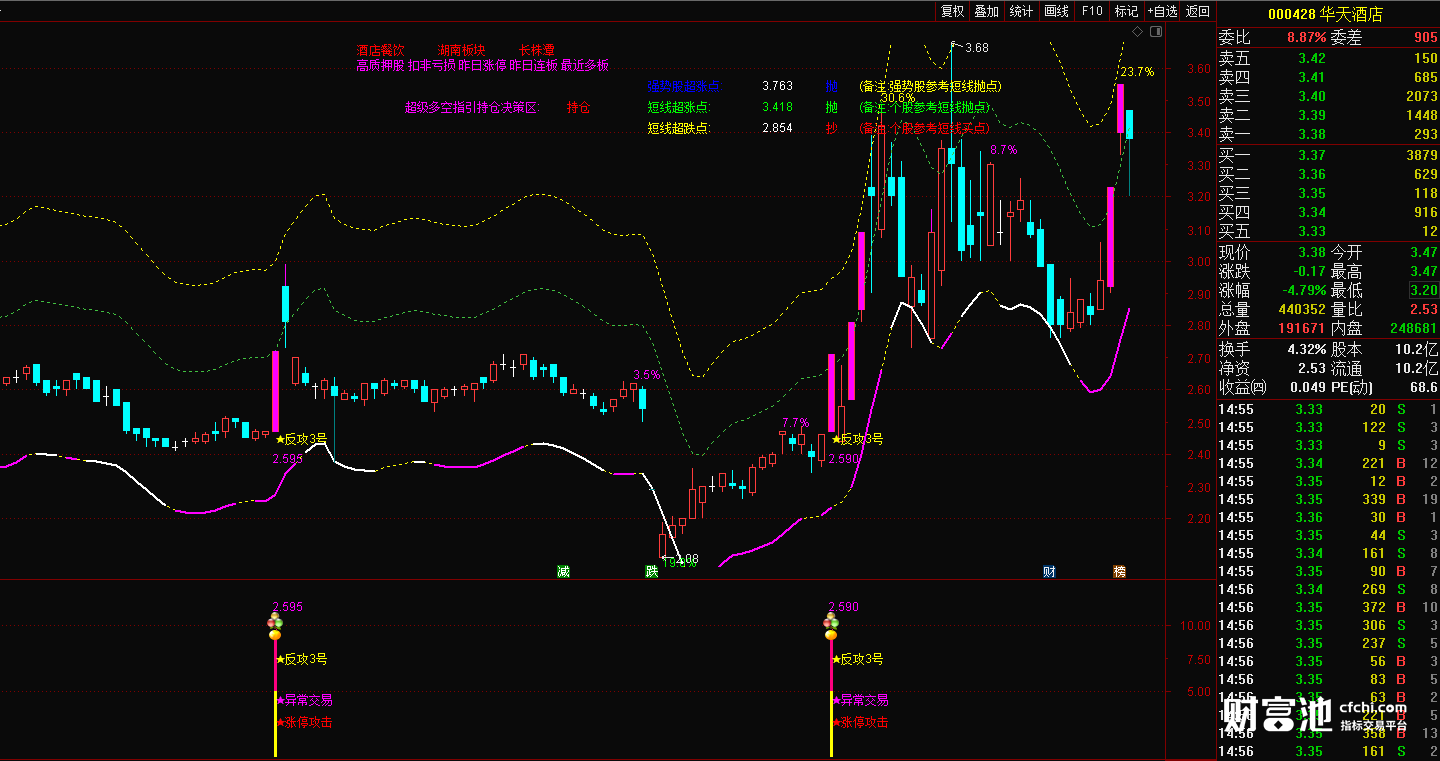
Task: Activate the 画线 drawing tool
Action: 1057,11
